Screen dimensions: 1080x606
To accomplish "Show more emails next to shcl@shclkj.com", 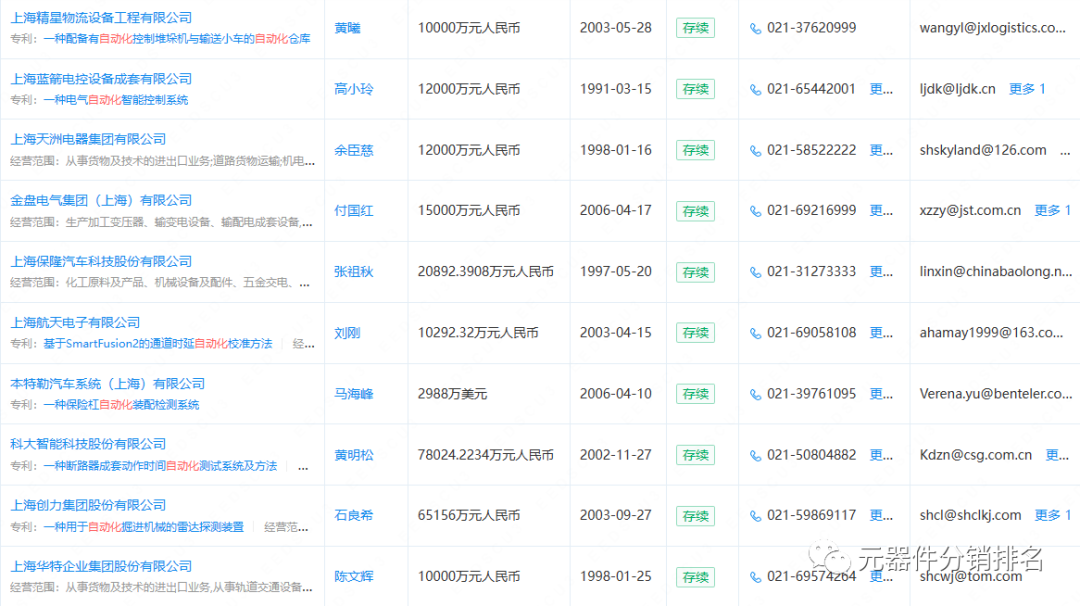I will click(1052, 515).
